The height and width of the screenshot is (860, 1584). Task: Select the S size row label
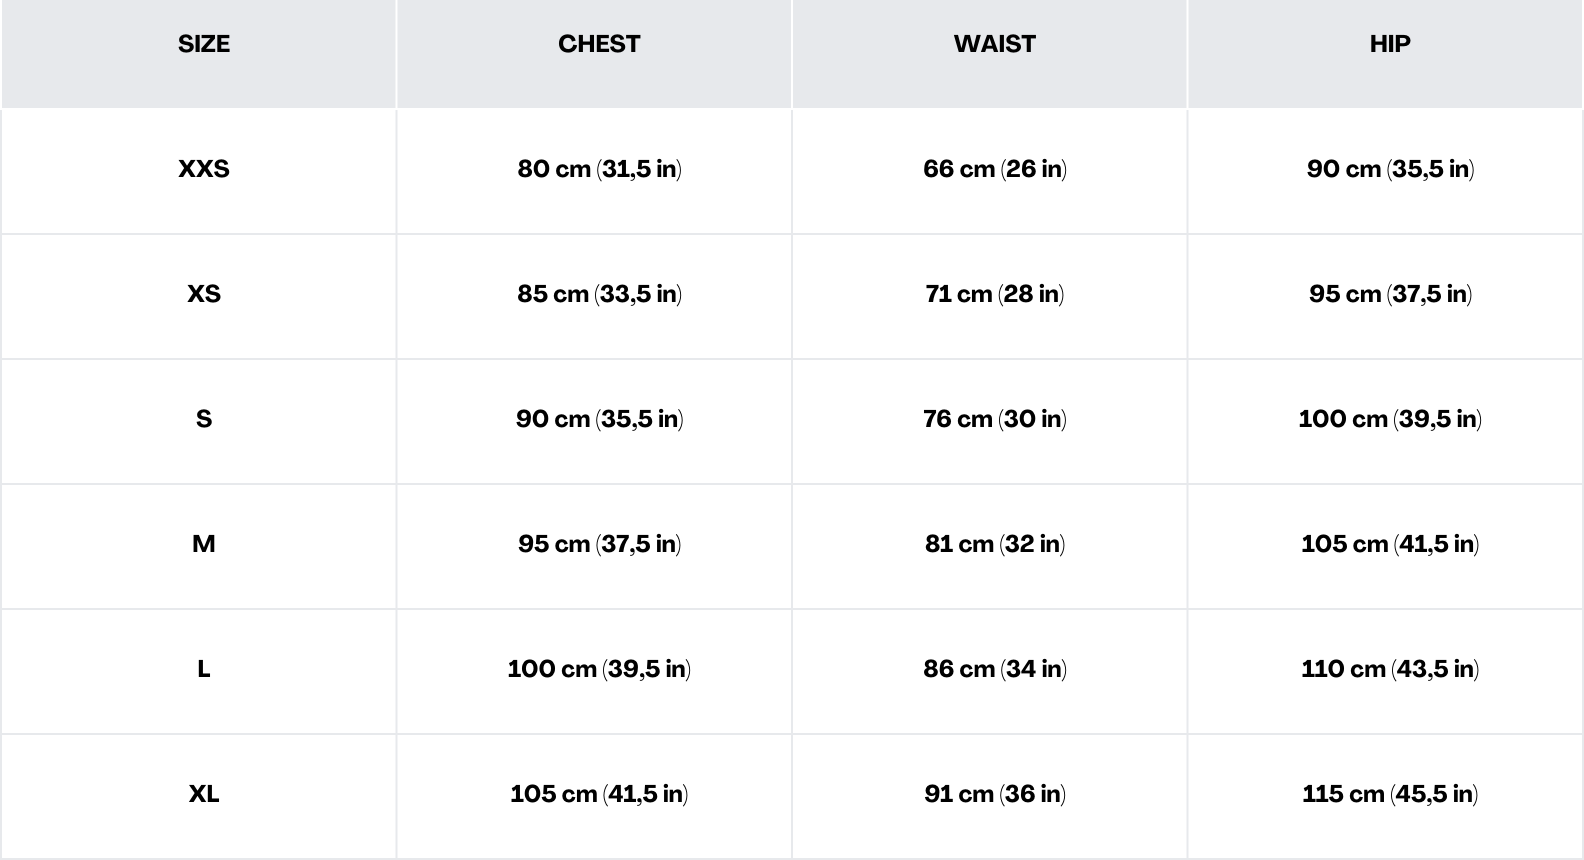[x=204, y=419]
